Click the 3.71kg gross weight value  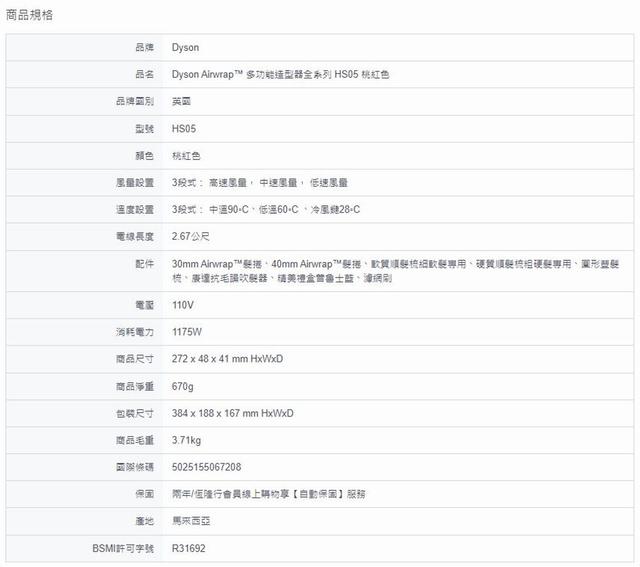point(187,440)
